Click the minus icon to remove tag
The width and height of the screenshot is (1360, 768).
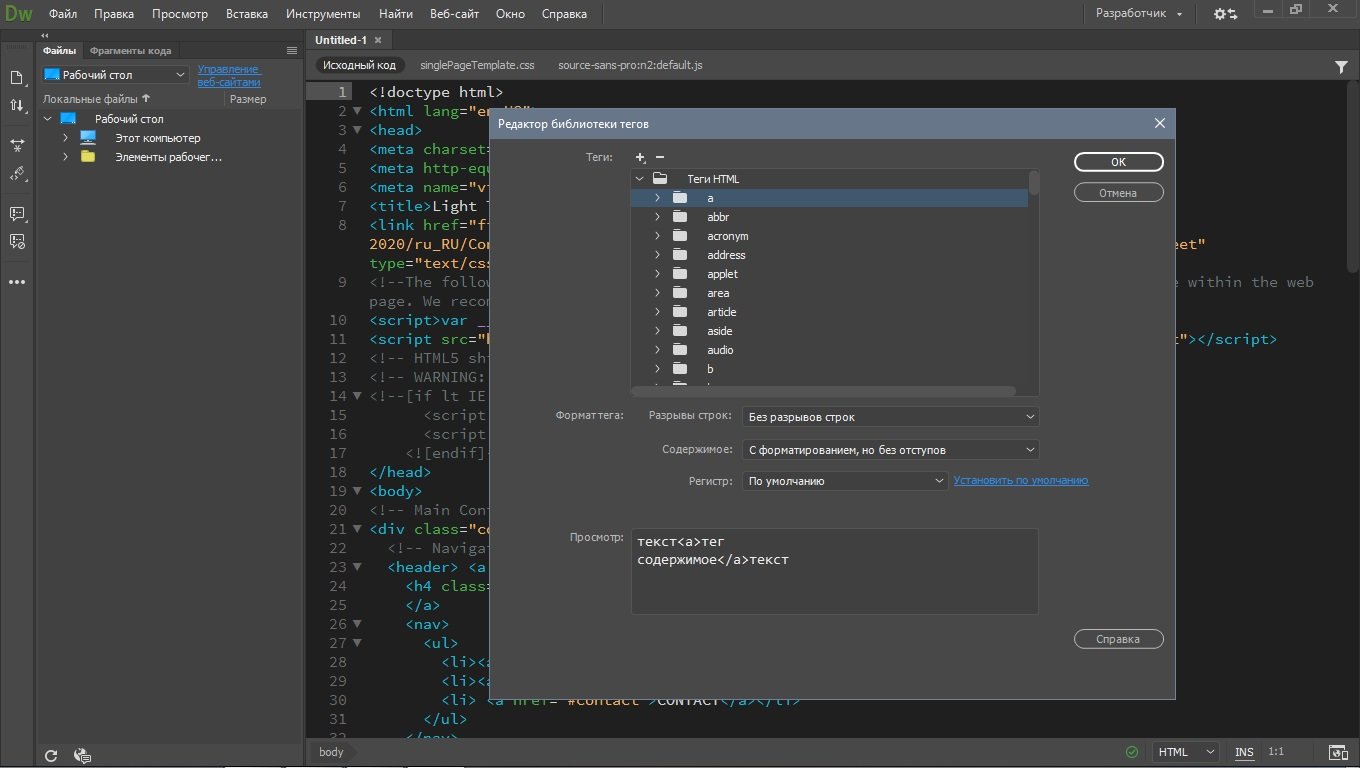click(x=660, y=158)
